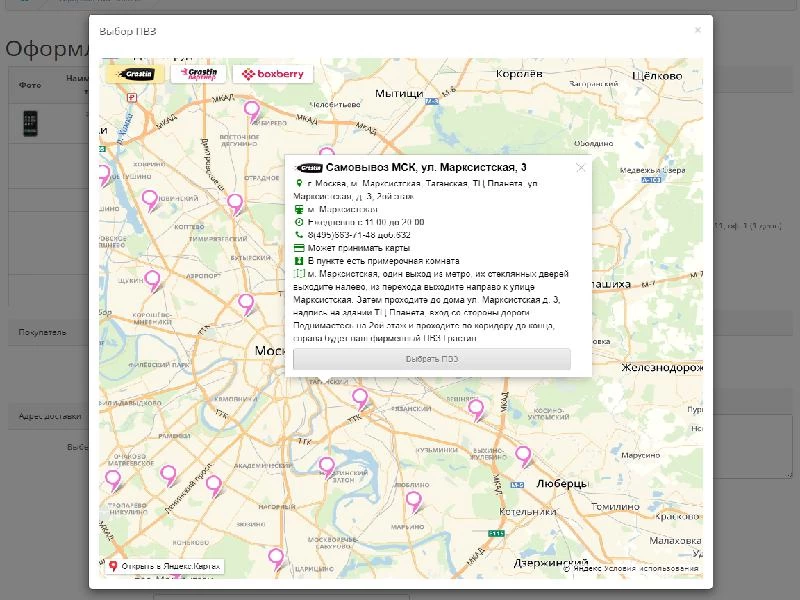The image size is (800, 600).
Task: Click the Мытищи city label on map
Action: tap(399, 93)
